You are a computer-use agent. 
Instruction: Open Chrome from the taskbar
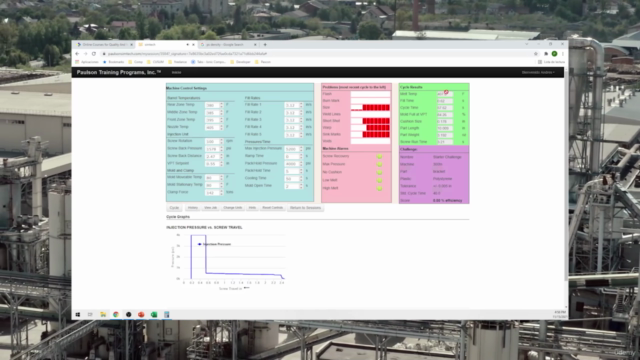[116, 314]
